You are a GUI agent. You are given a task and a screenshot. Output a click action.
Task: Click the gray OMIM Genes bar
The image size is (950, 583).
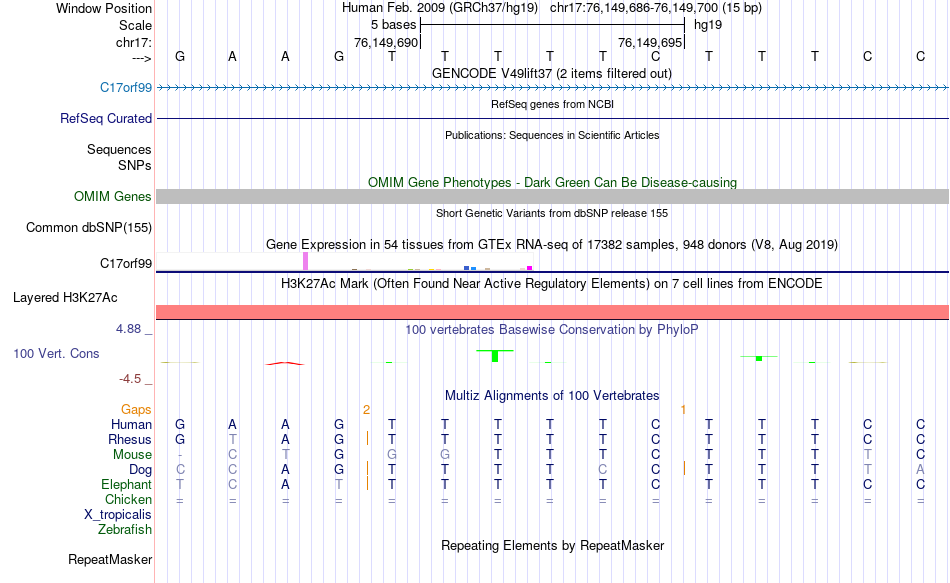click(x=553, y=196)
